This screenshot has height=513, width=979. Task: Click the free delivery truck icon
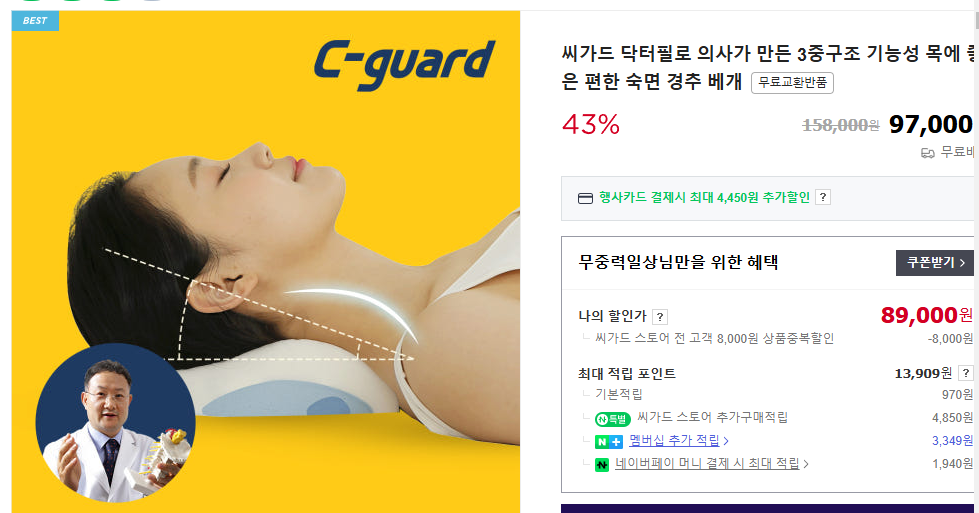927,153
